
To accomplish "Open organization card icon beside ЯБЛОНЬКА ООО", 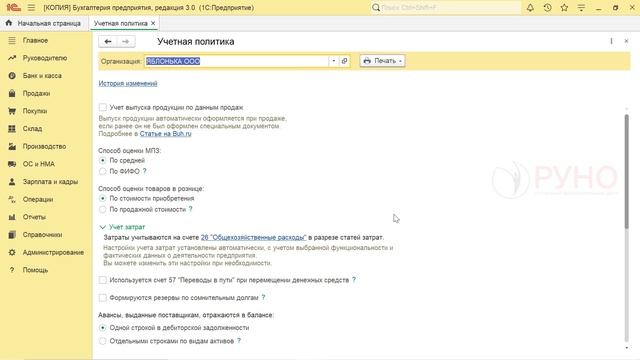I will click(344, 61).
